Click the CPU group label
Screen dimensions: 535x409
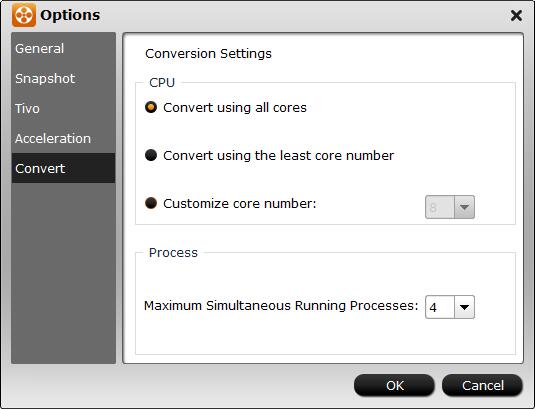pyautogui.click(x=162, y=83)
